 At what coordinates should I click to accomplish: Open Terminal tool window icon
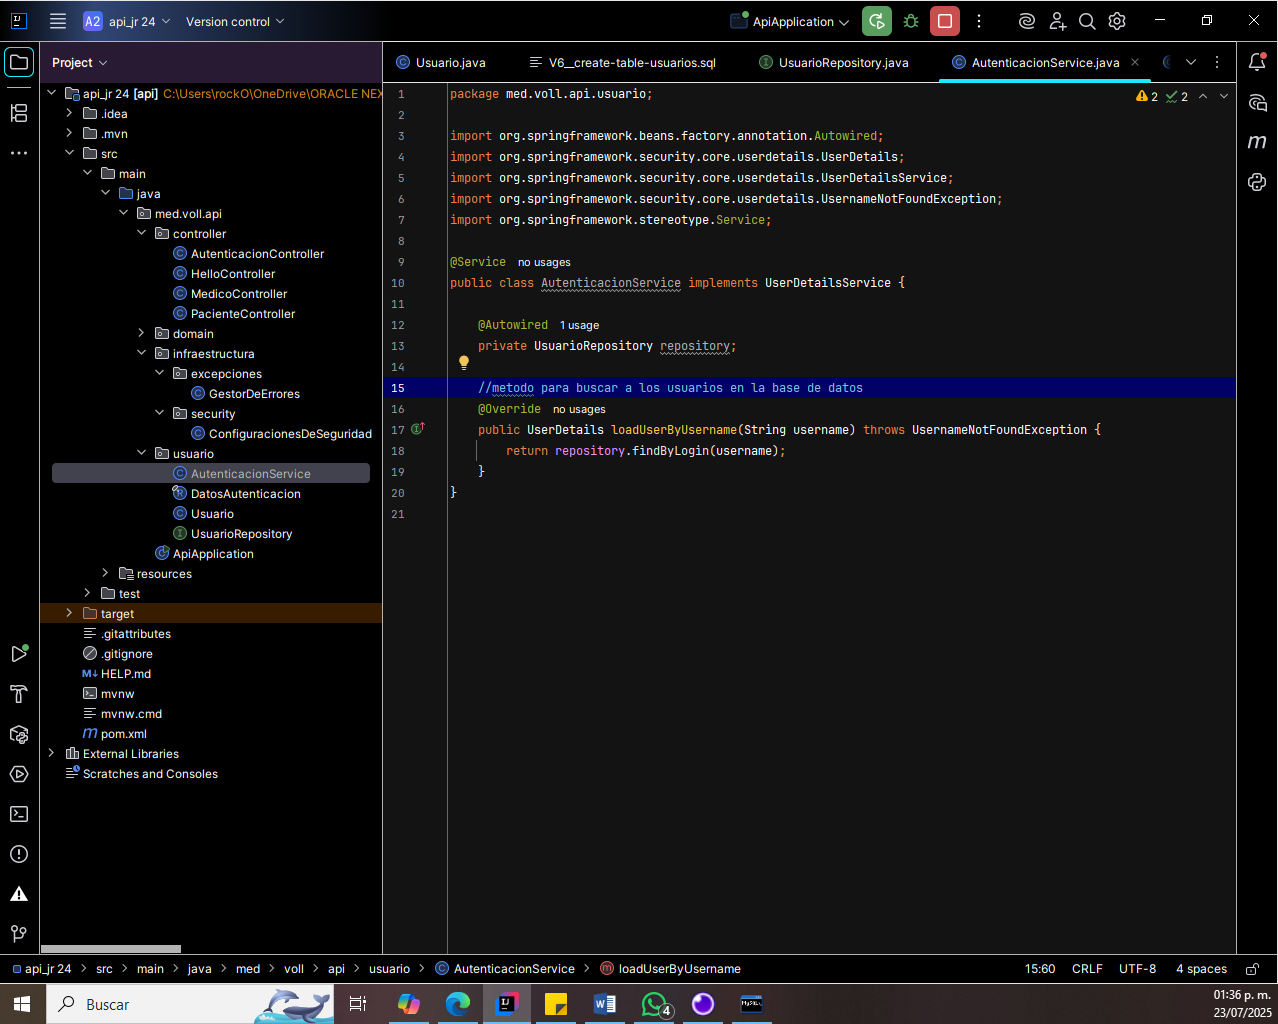(19, 814)
